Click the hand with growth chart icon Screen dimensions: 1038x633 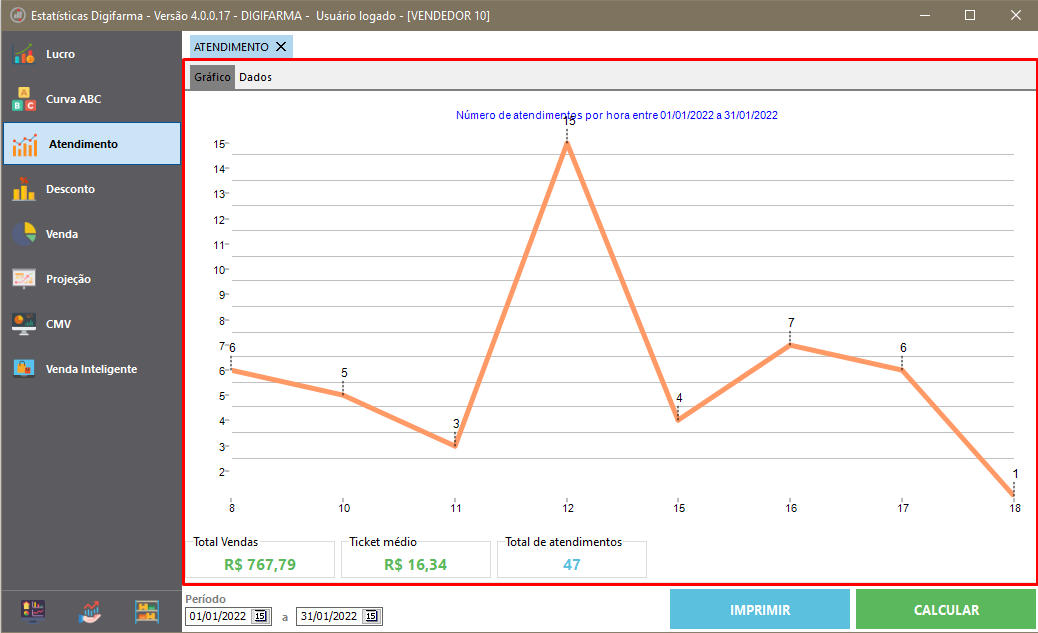point(91,611)
